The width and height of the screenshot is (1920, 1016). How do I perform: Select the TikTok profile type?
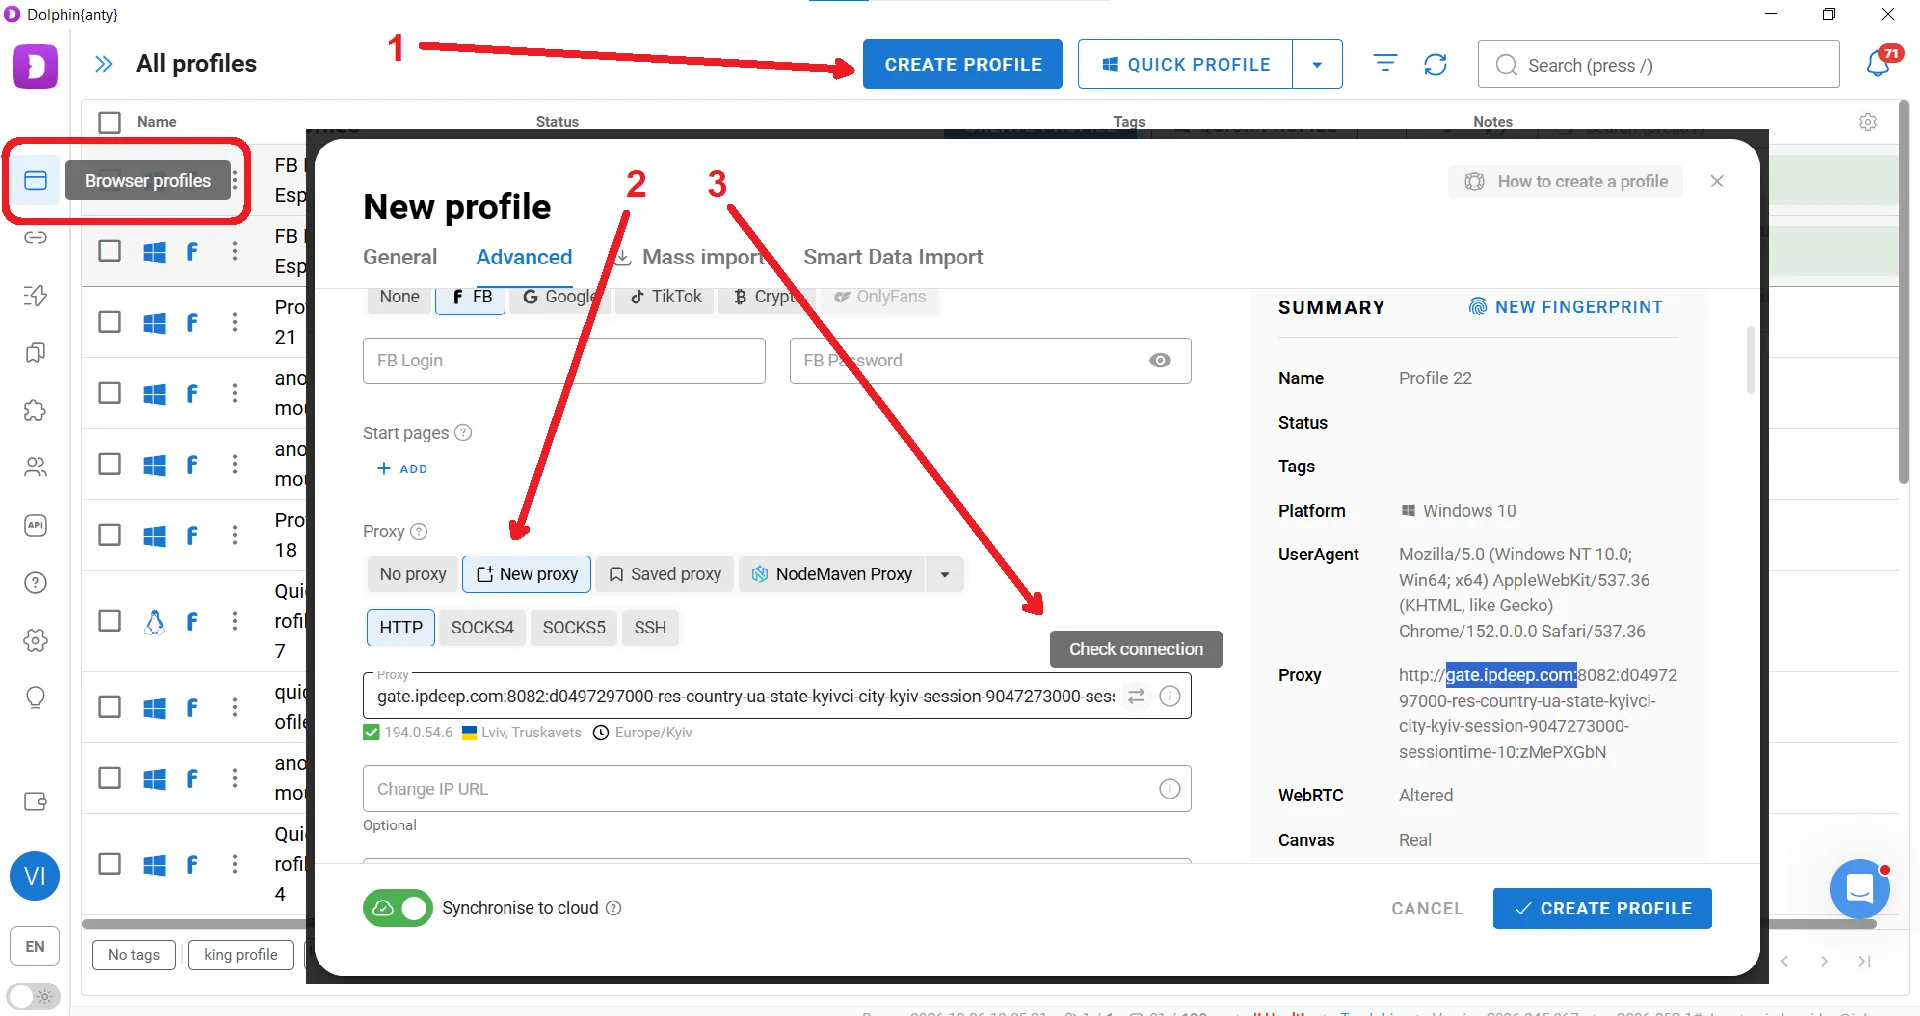click(666, 296)
